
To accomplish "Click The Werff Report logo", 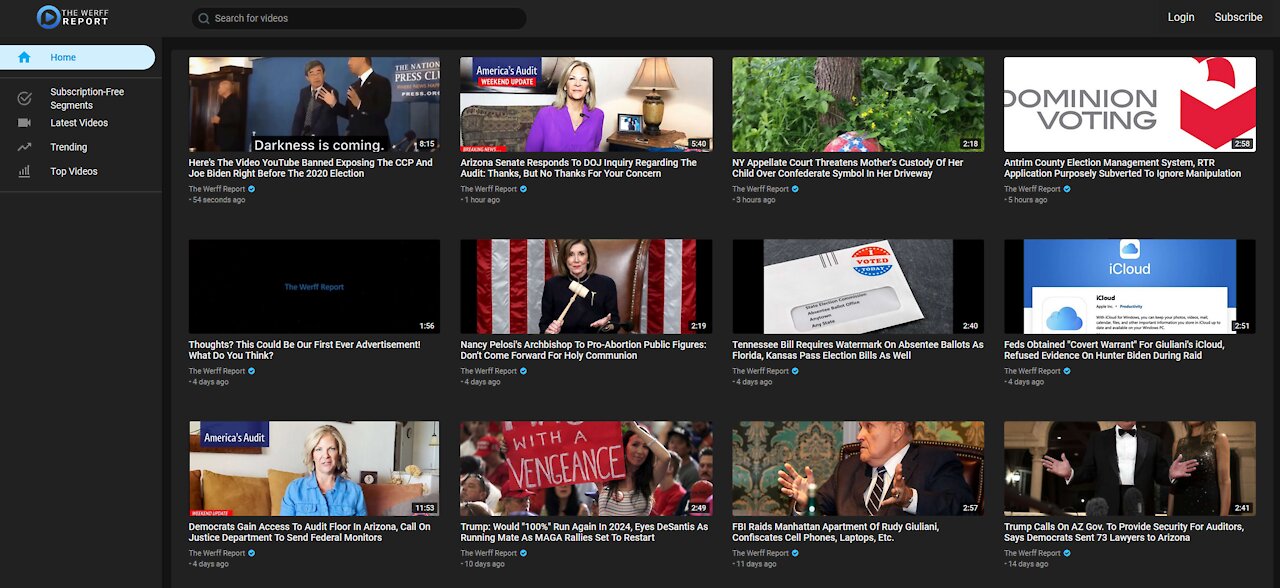I will 72,17.
